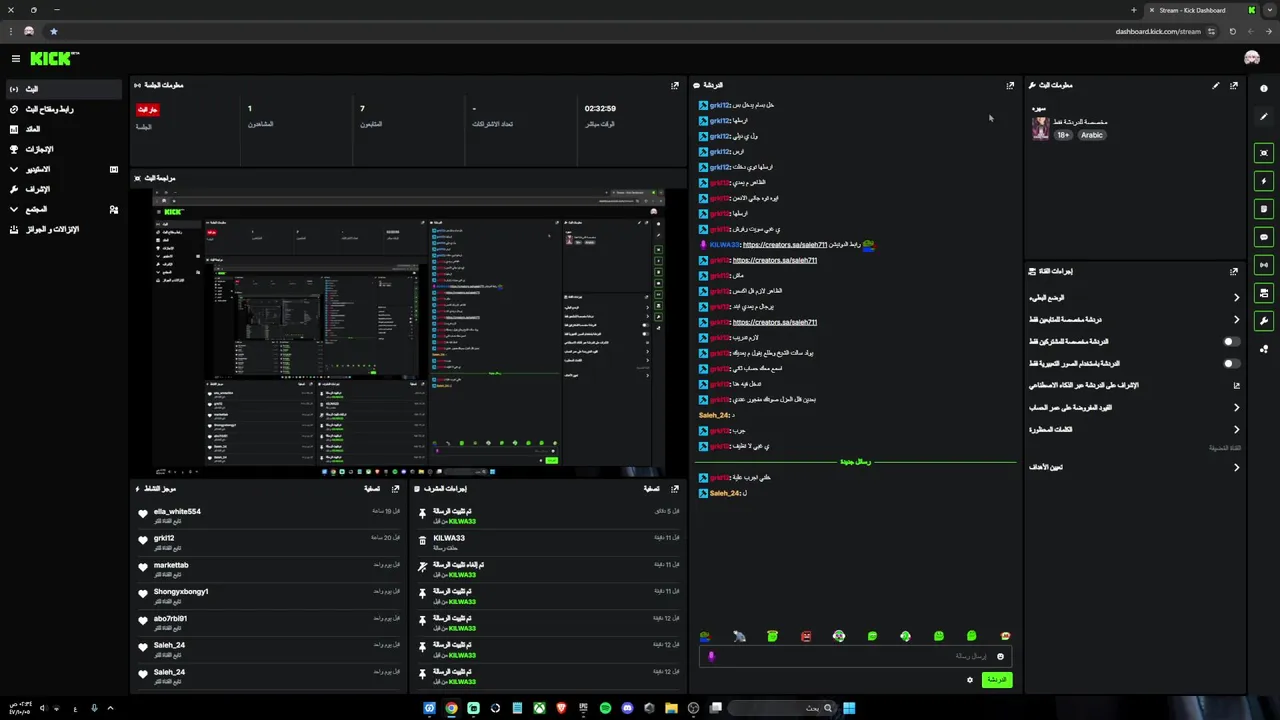Click info icon in right rail
The height and width of the screenshot is (720, 1280).
click(1264, 89)
